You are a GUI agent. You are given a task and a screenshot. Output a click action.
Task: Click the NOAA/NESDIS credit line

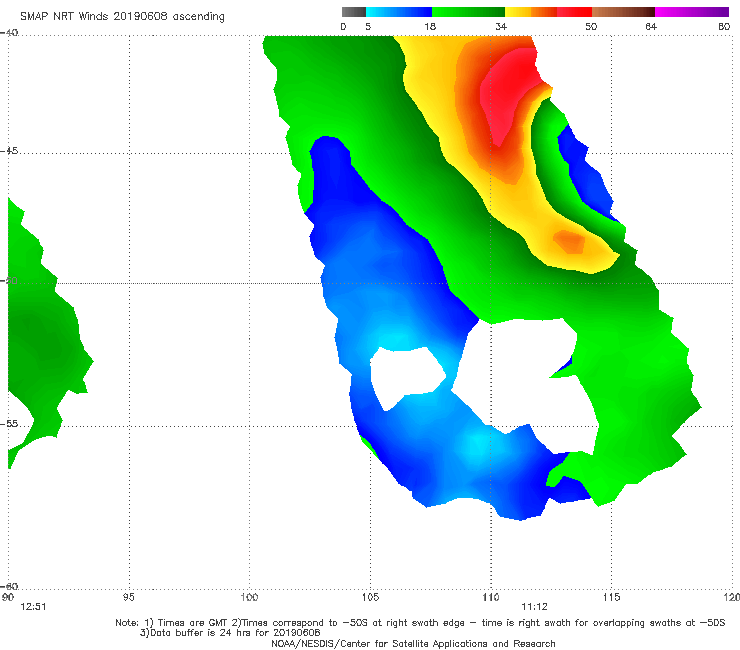[x=413, y=643]
